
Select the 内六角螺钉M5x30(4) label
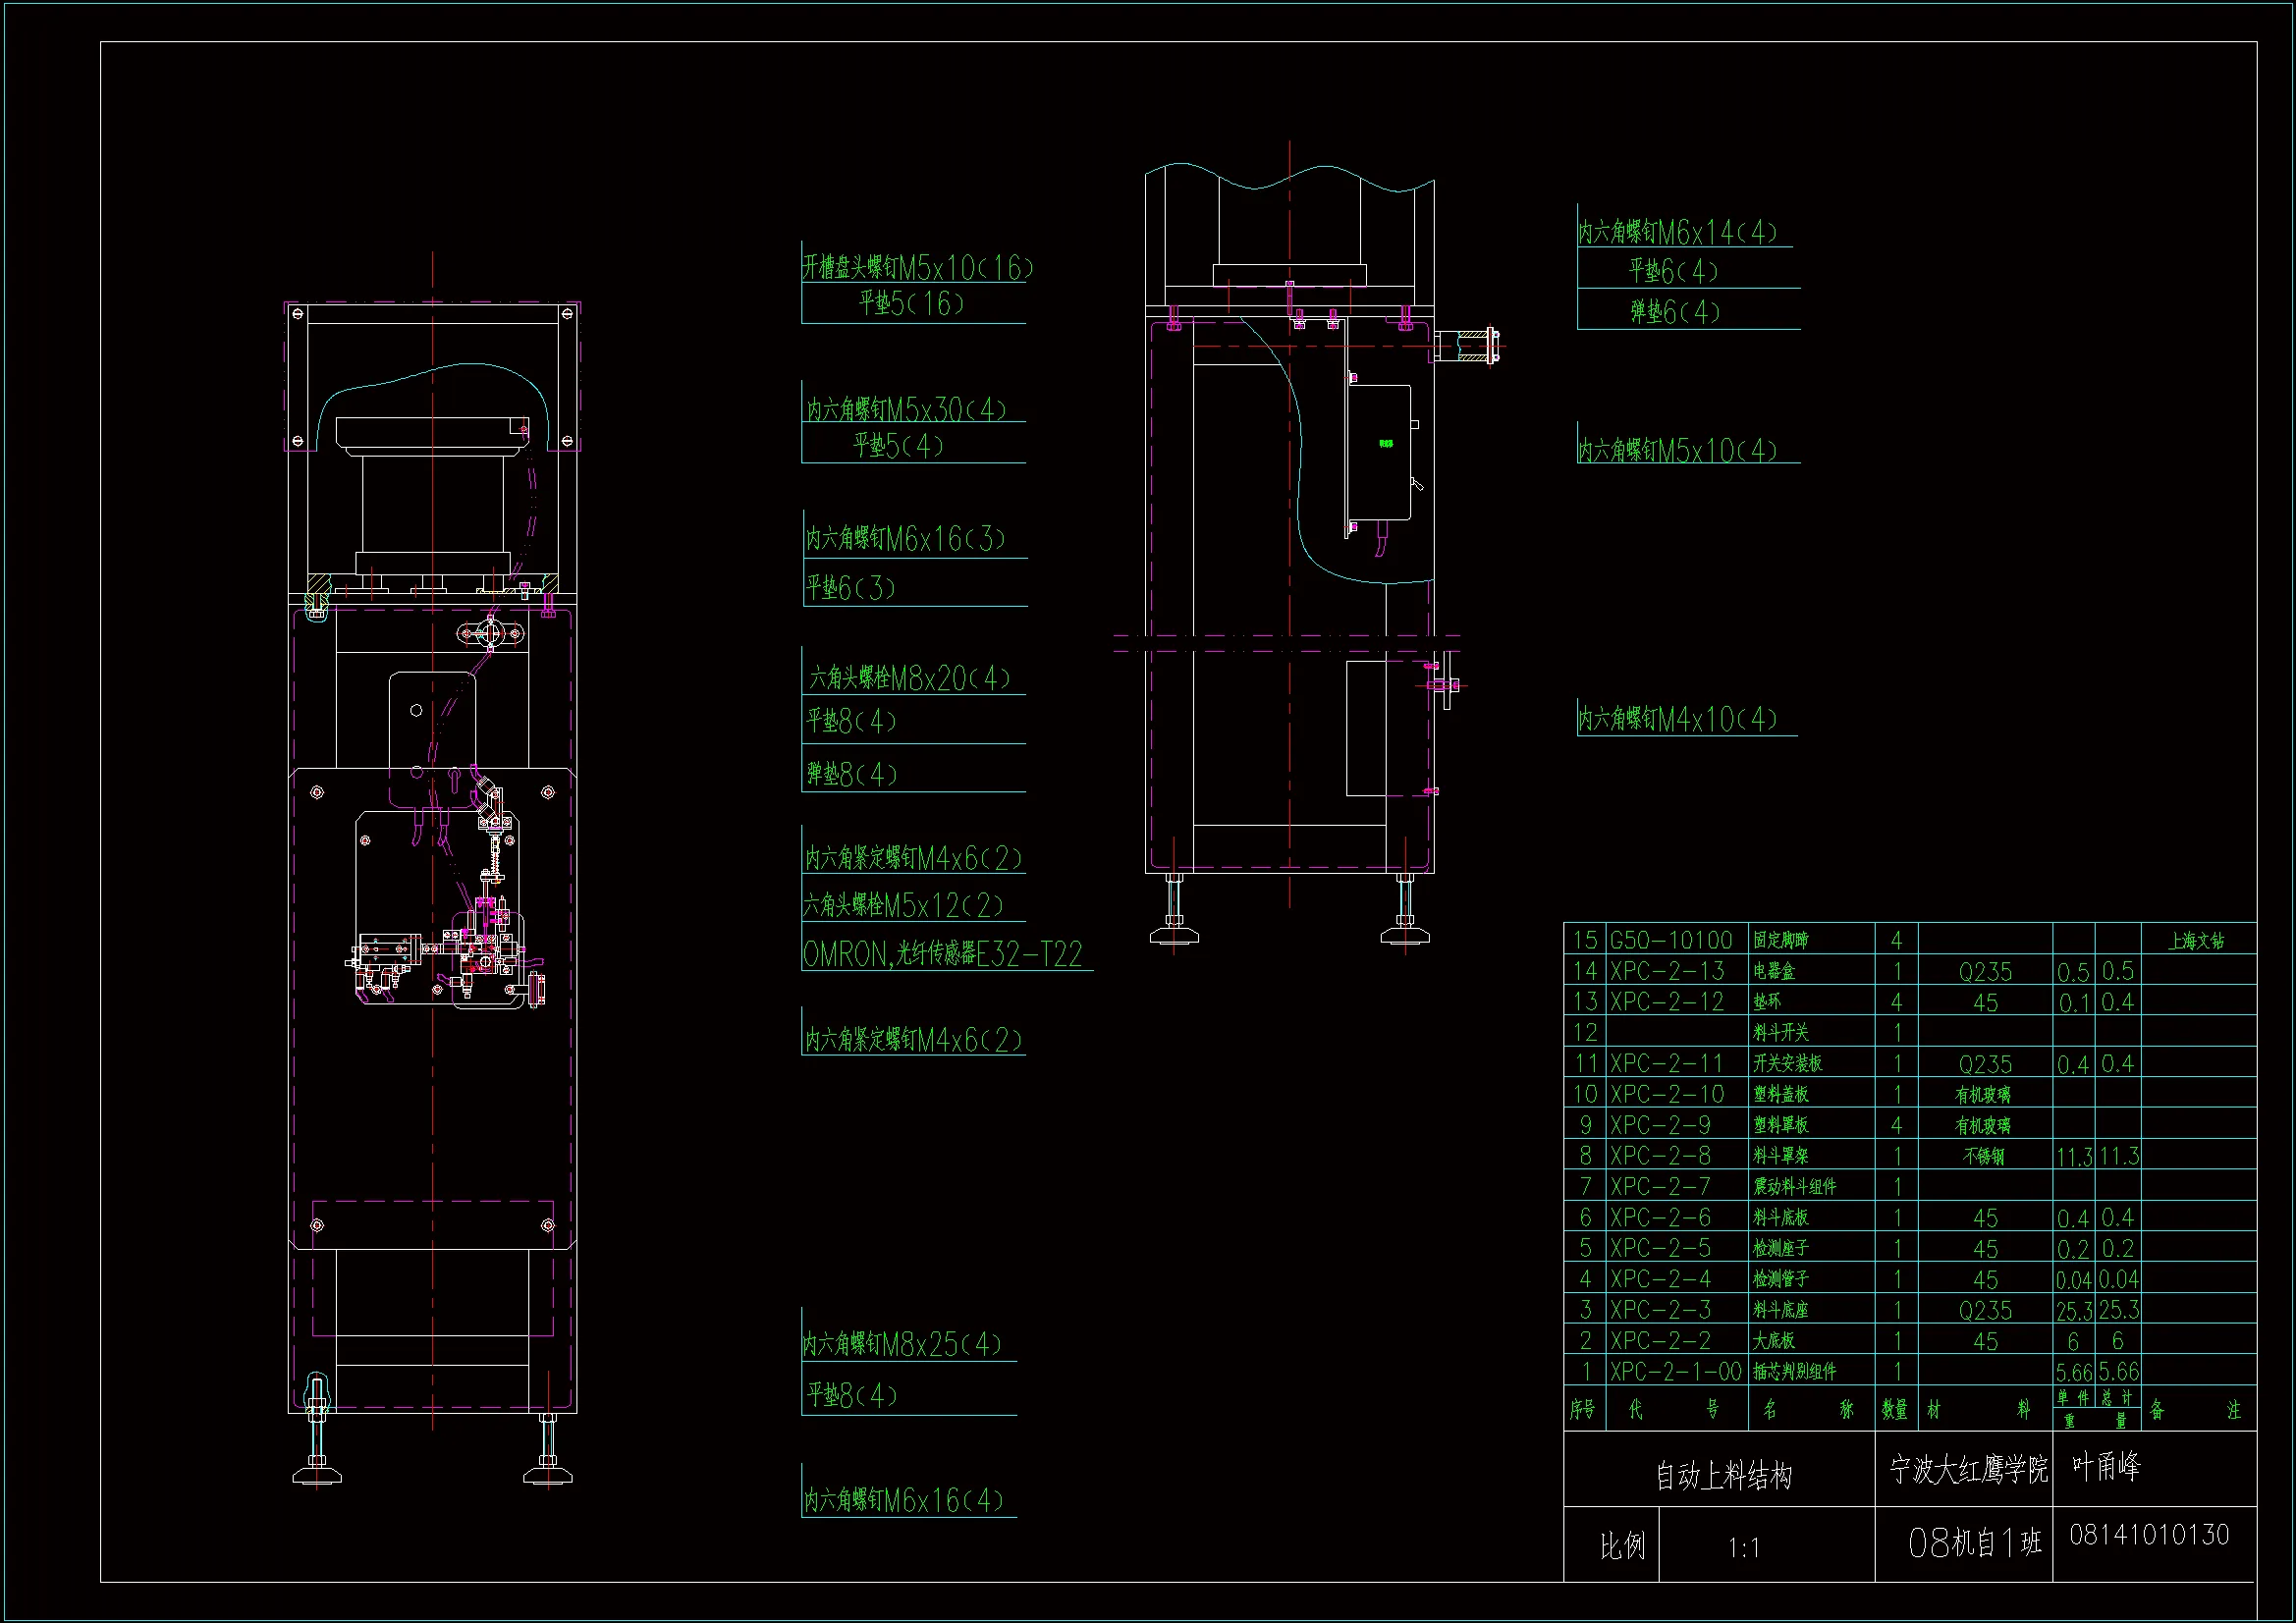[x=906, y=409]
